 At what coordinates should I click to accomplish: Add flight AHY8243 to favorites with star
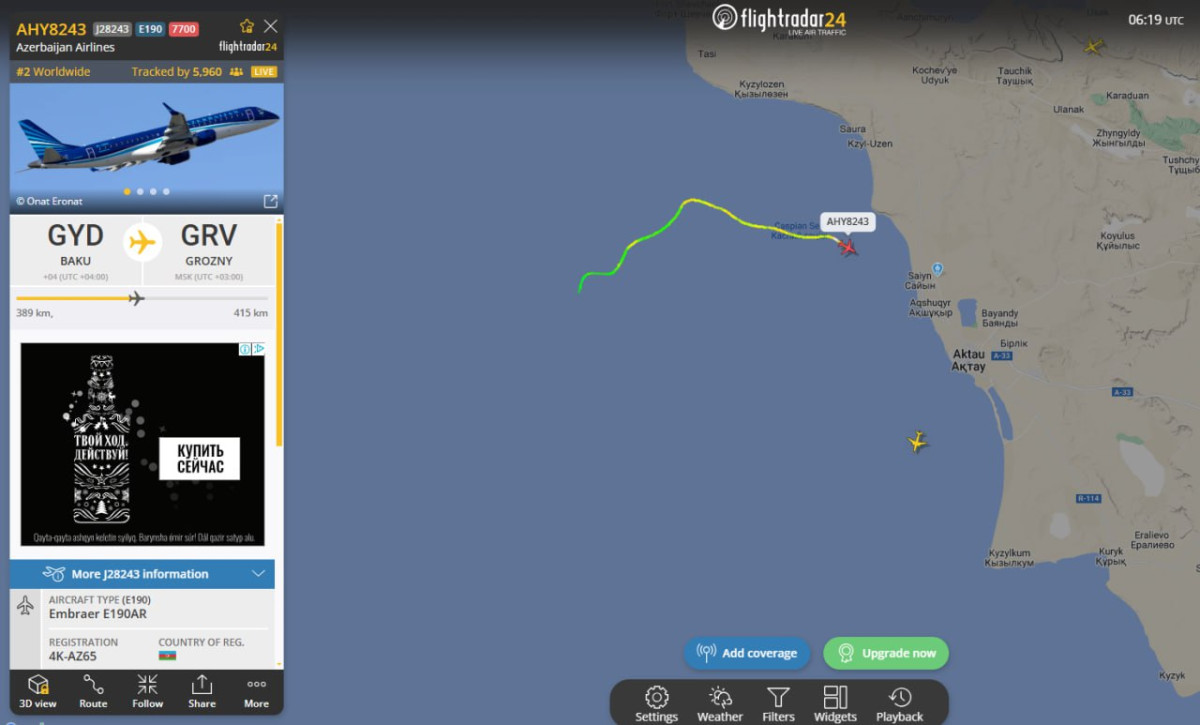247,26
